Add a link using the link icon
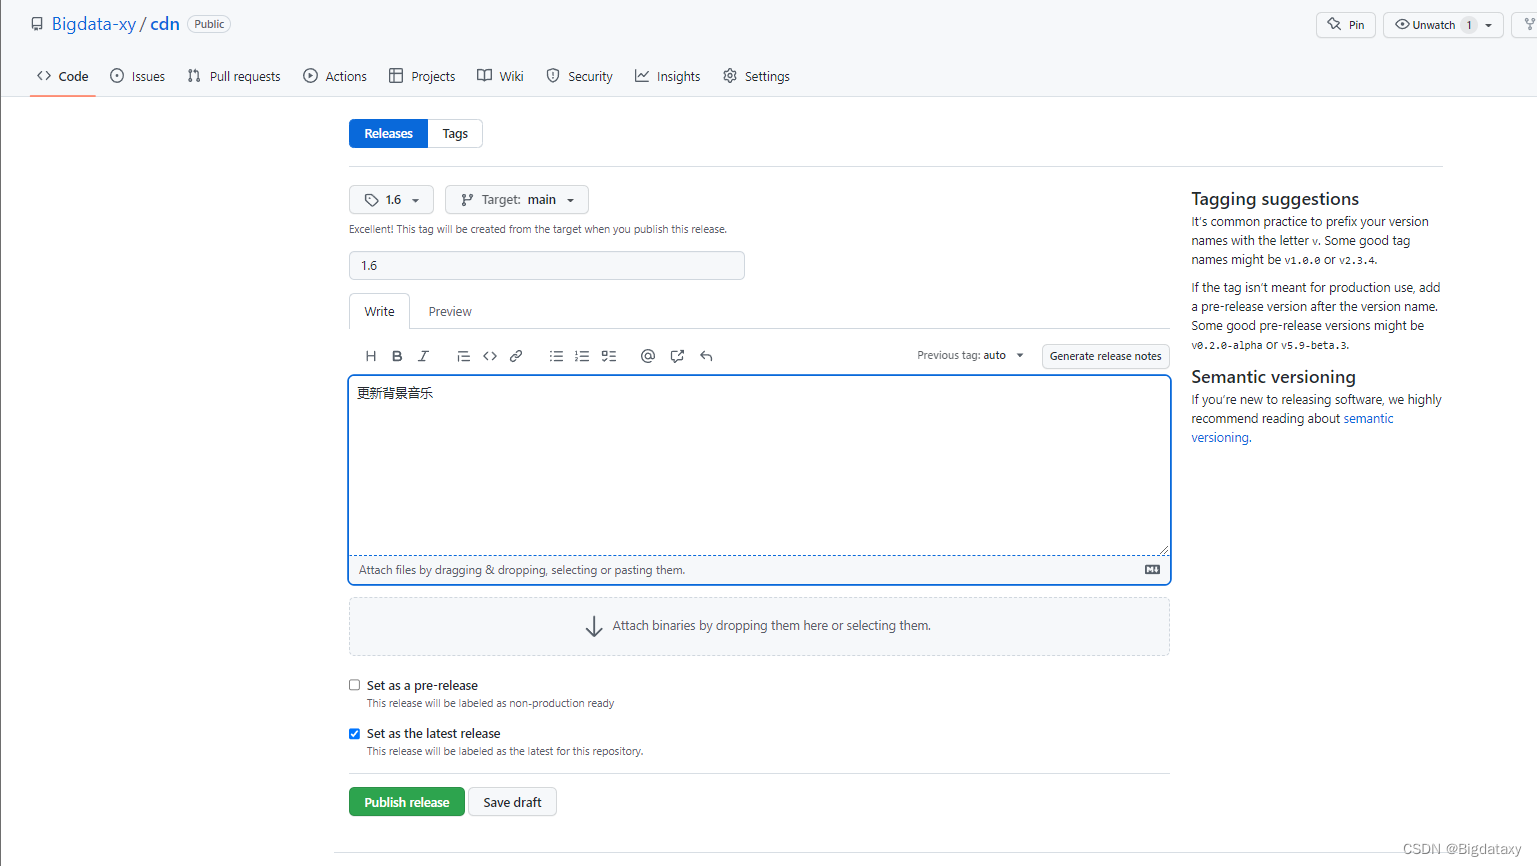Viewport: 1537px width, 866px height. point(516,356)
